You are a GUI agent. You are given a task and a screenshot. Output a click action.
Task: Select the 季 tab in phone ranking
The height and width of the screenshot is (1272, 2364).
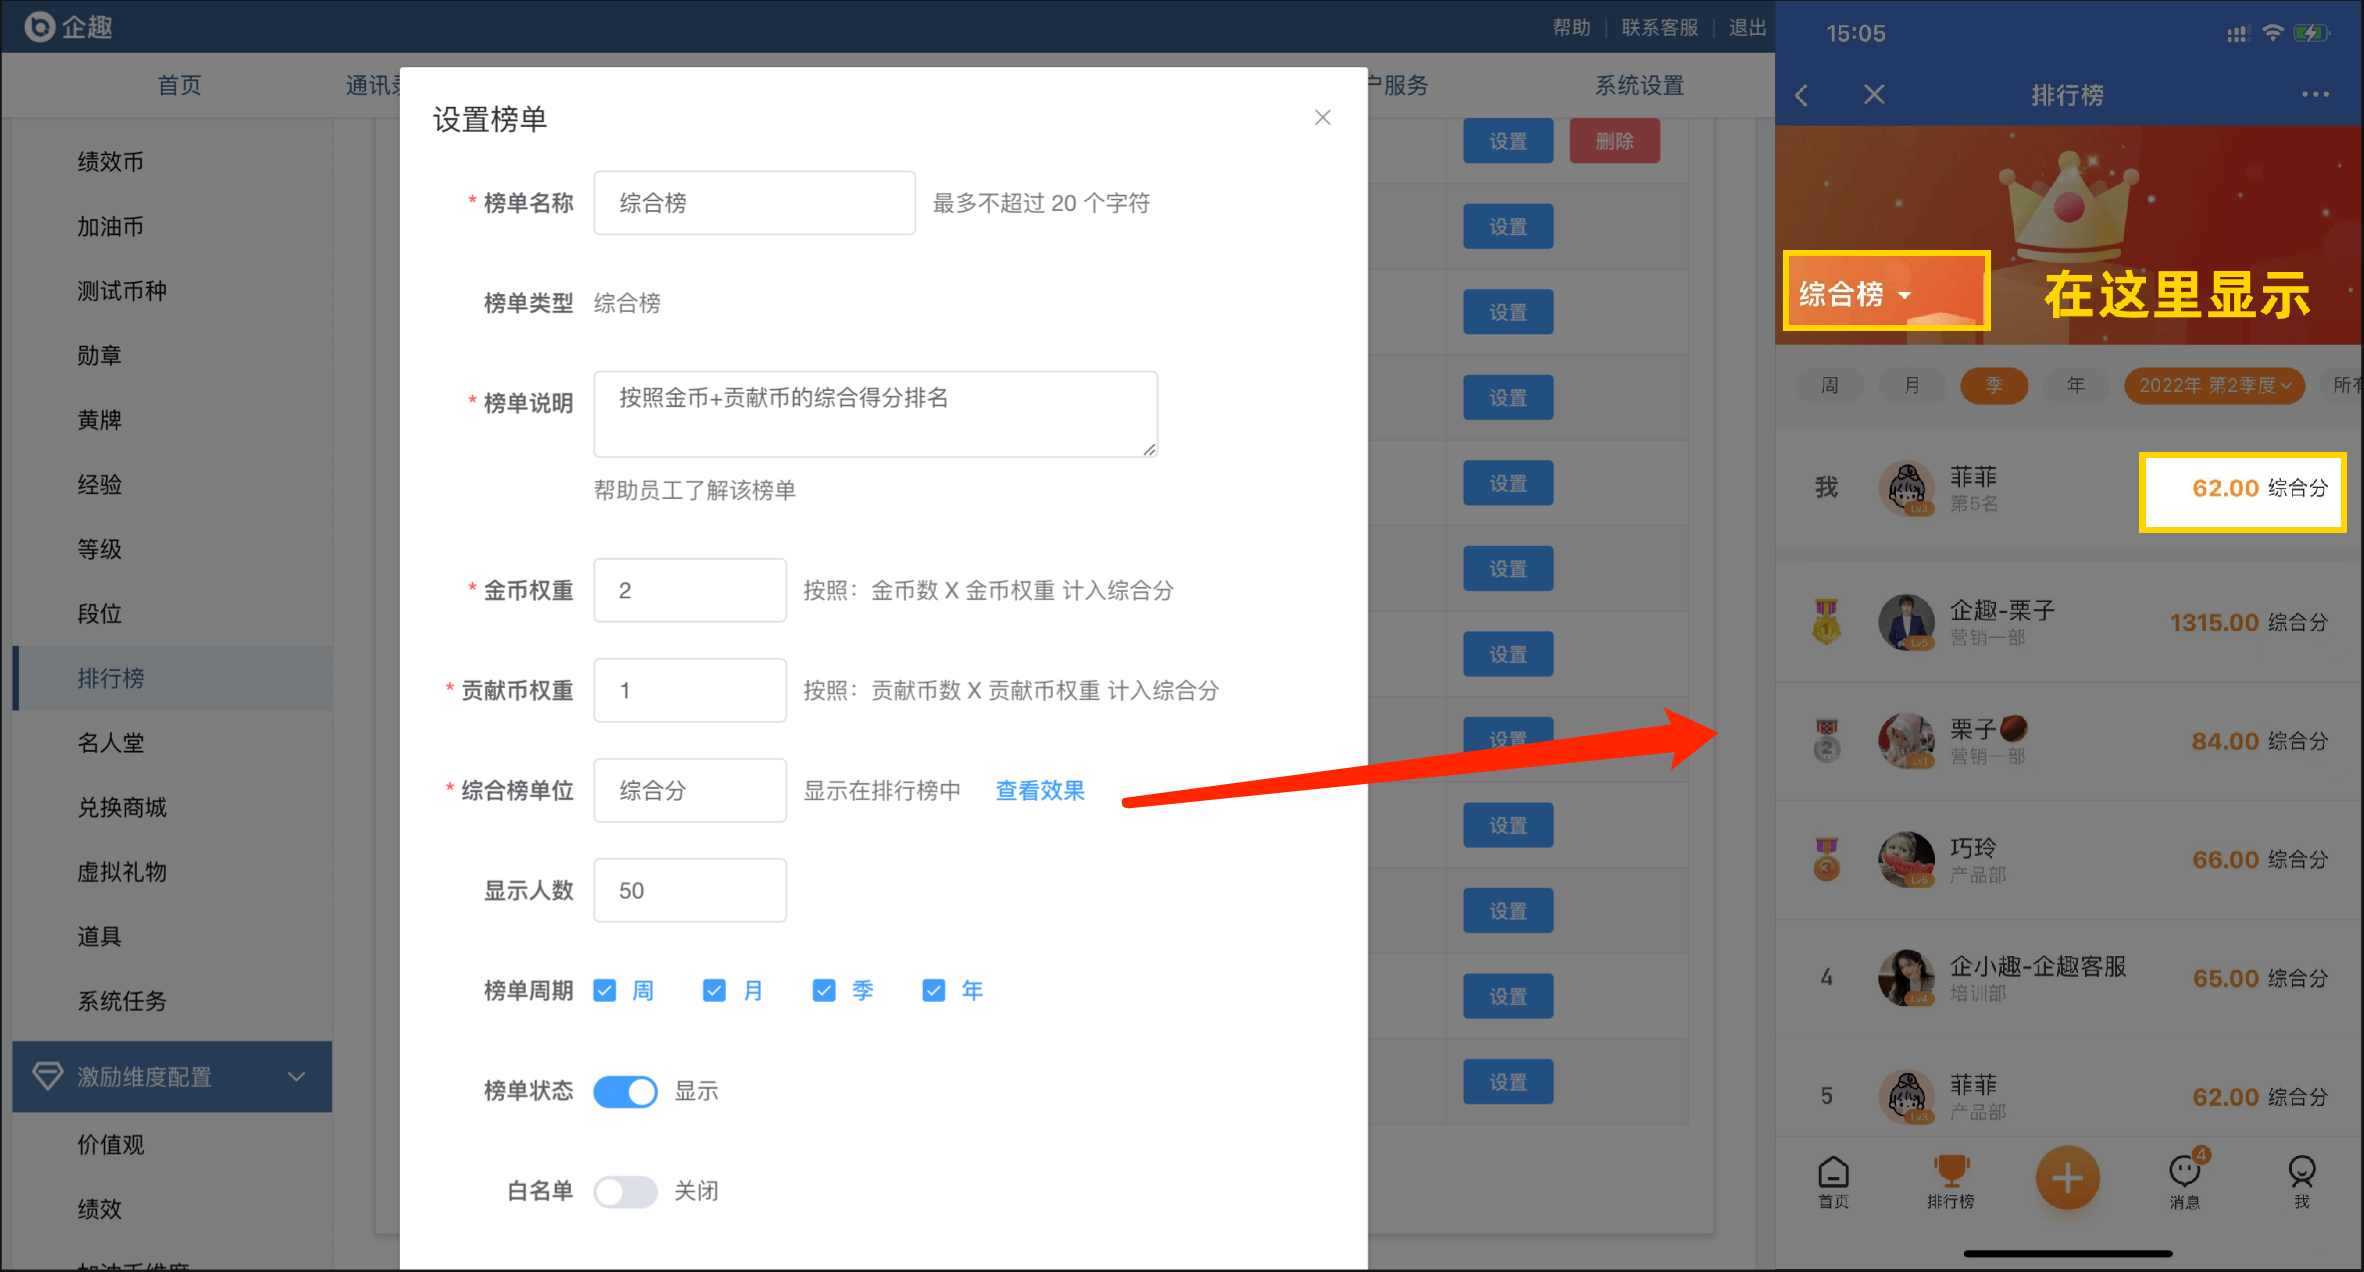tap(1994, 386)
